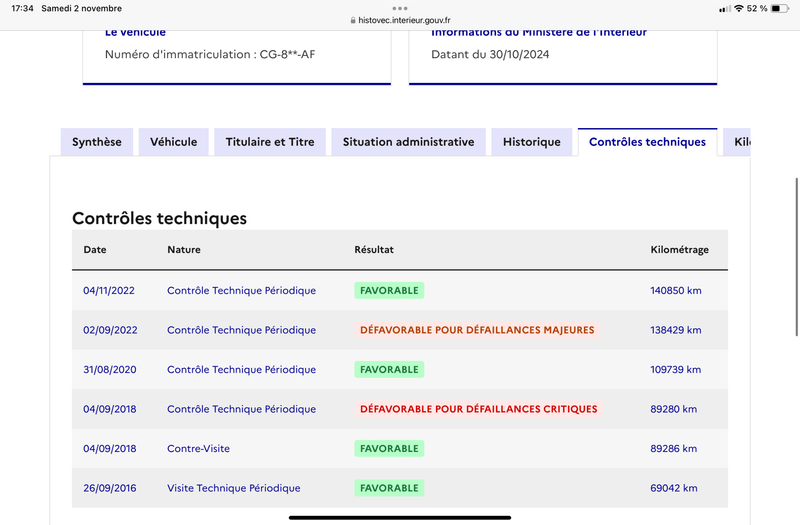Tap the battery icon in status bar
Viewport: 800px width, 525px height.
pyautogui.click(x=780, y=8)
